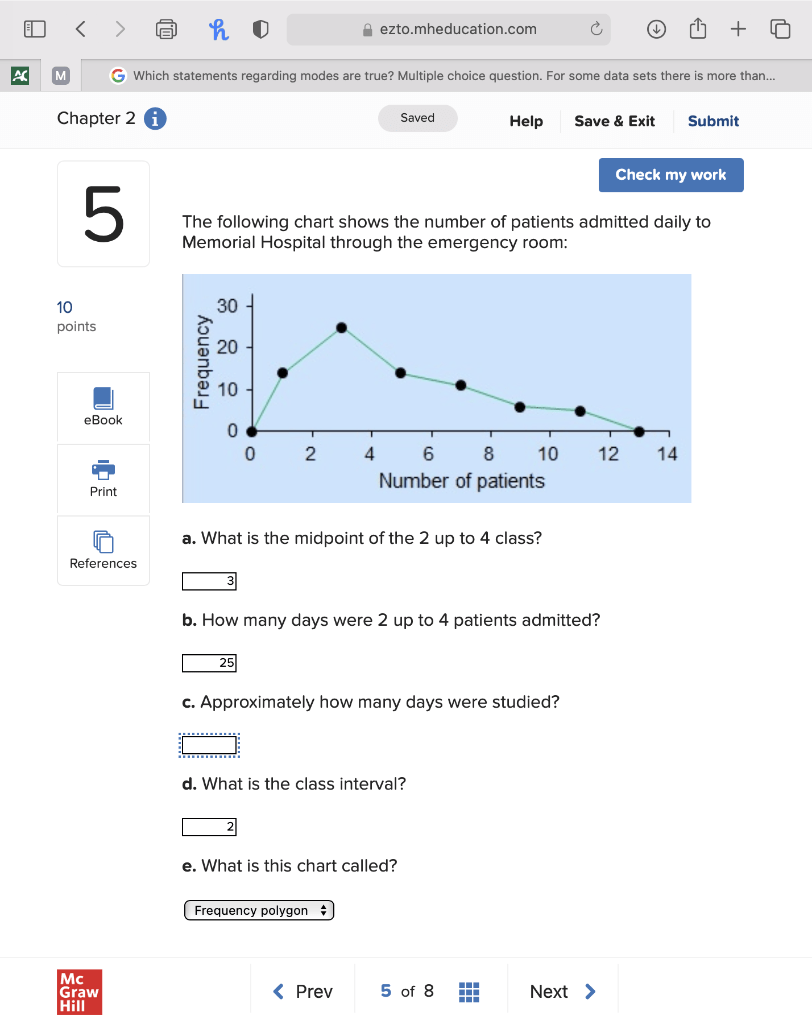This screenshot has width=812, height=1024.
Task: Open the Honey extension icon
Action: (x=218, y=29)
